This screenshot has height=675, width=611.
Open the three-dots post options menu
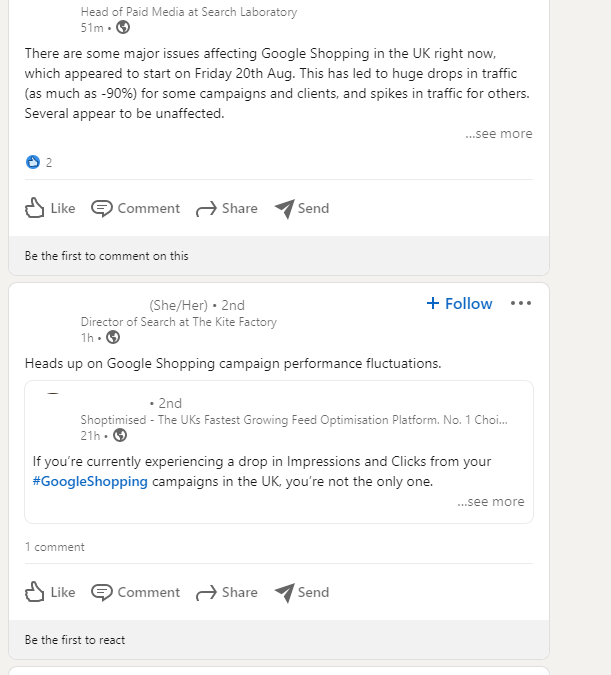click(x=521, y=303)
